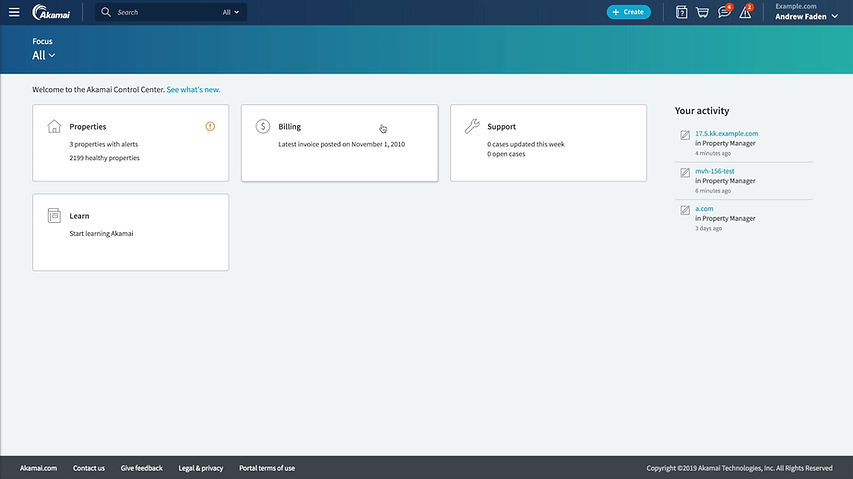
Task: Click the Create button
Action: point(628,12)
